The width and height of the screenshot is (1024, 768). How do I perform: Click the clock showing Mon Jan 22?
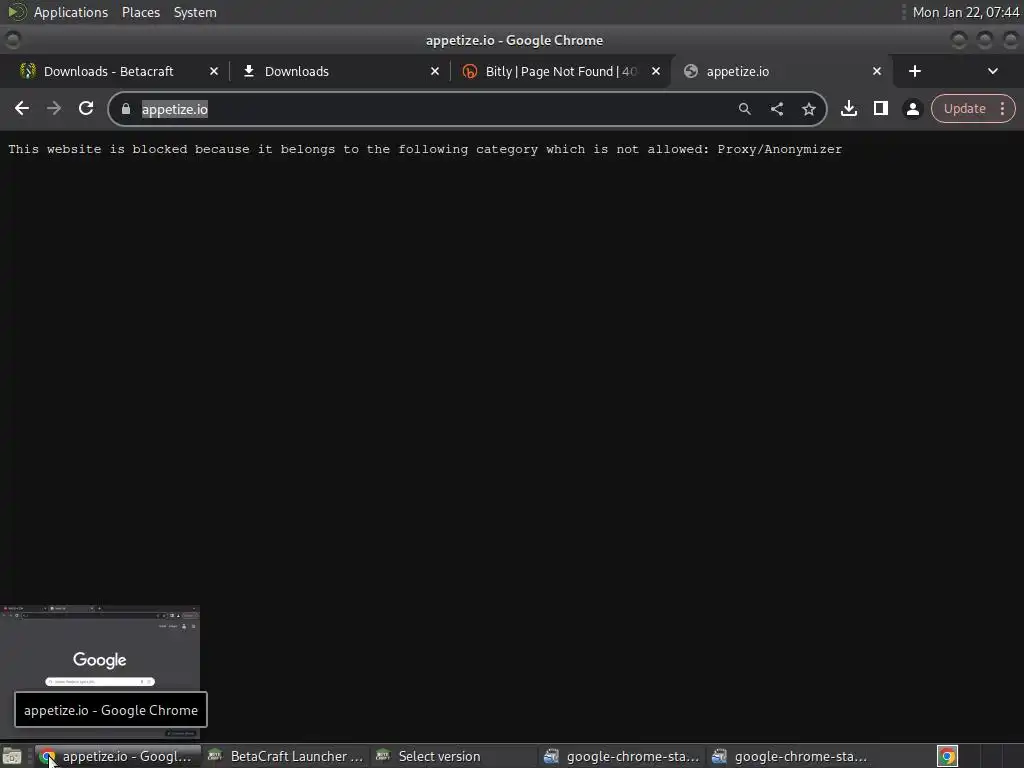pyautogui.click(x=966, y=12)
